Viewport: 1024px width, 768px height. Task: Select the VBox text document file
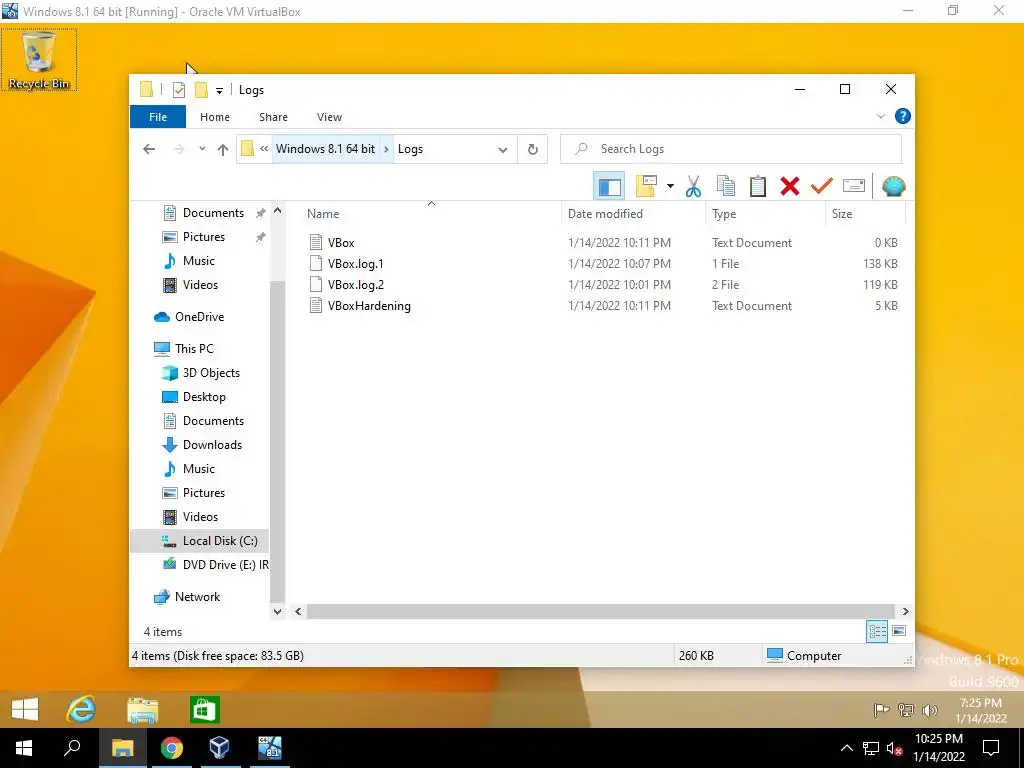[341, 242]
